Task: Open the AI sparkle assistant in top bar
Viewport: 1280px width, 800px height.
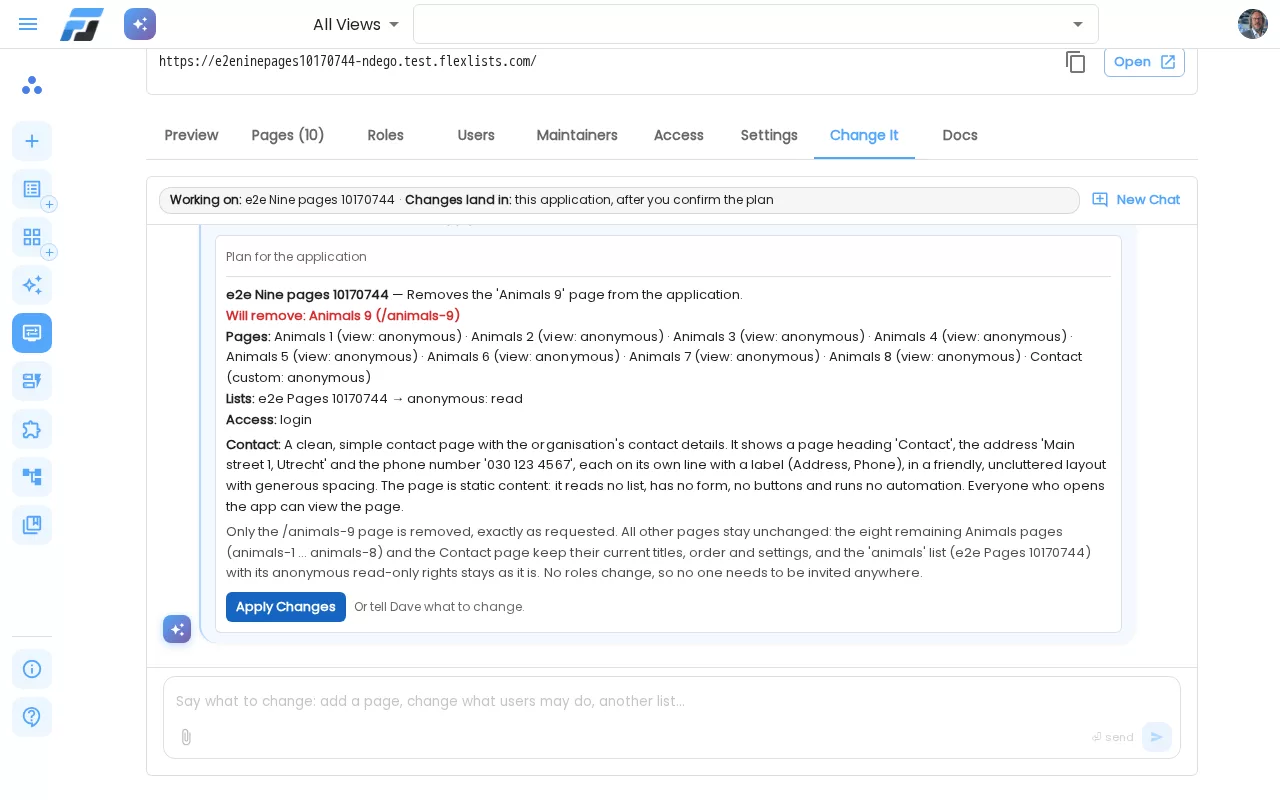Action: (x=140, y=24)
